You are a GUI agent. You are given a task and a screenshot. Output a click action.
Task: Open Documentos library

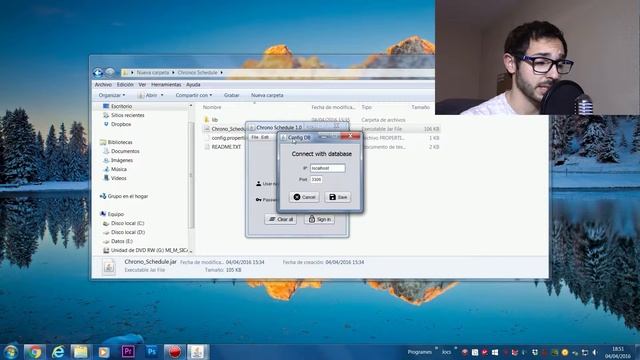pos(122,151)
